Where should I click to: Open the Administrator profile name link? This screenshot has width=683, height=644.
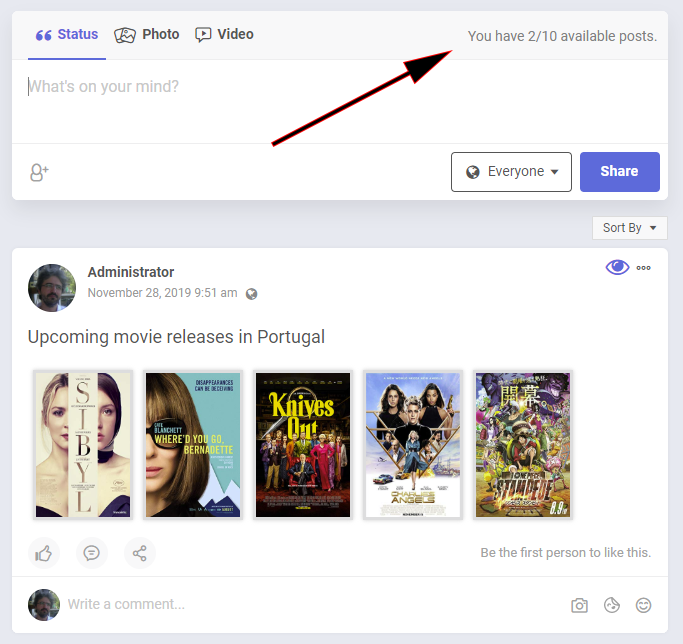pos(131,272)
